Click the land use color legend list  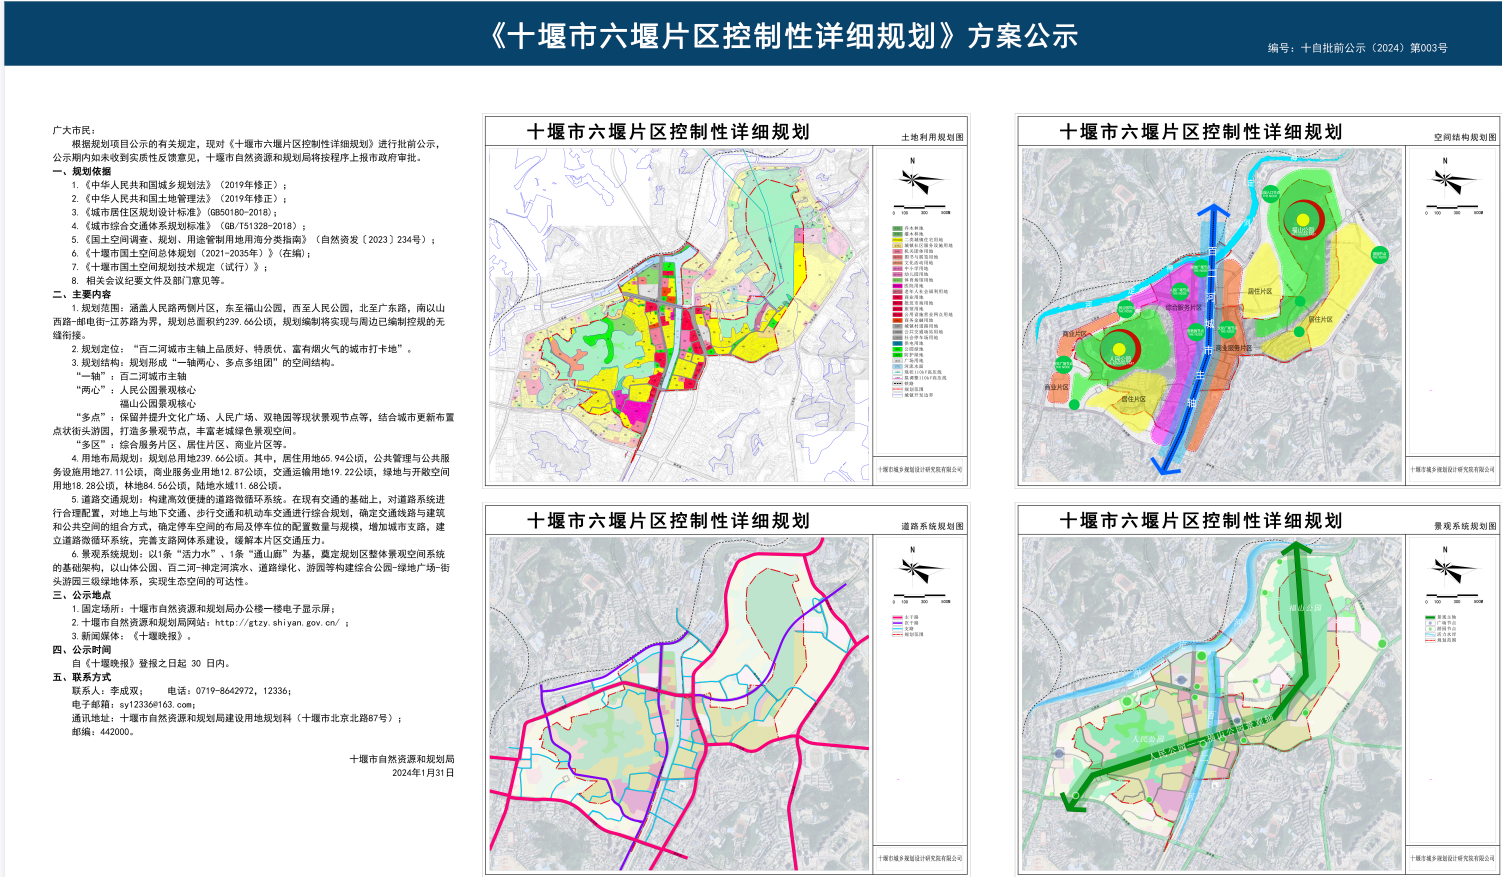point(921,311)
